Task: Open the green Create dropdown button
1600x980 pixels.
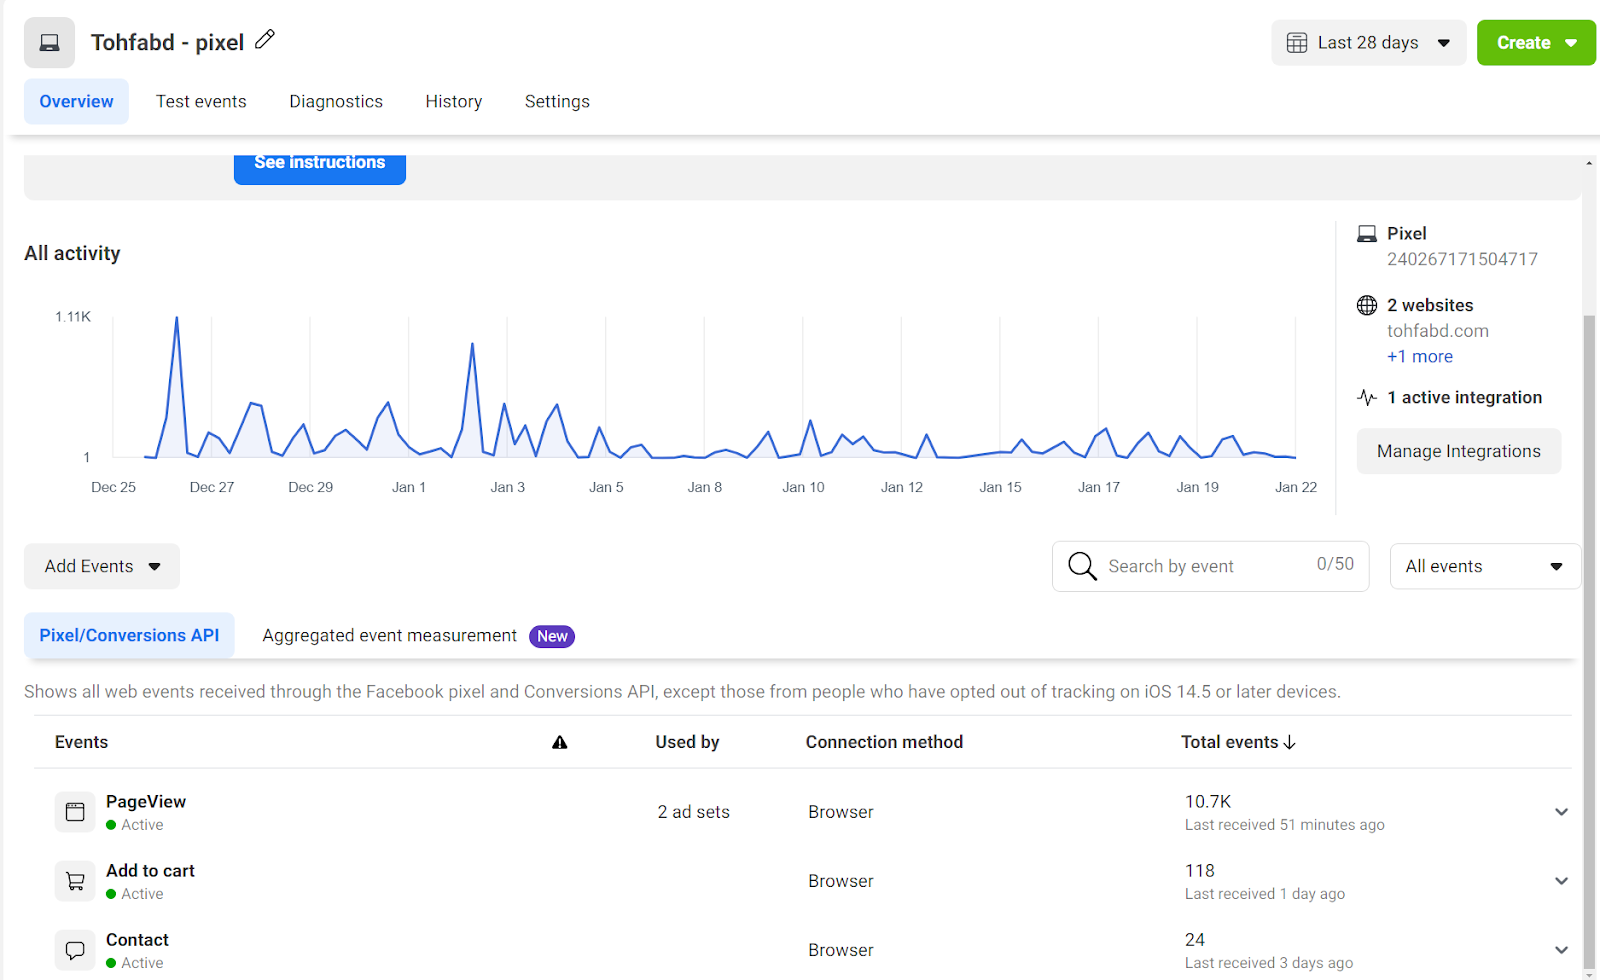Action: tap(1536, 43)
